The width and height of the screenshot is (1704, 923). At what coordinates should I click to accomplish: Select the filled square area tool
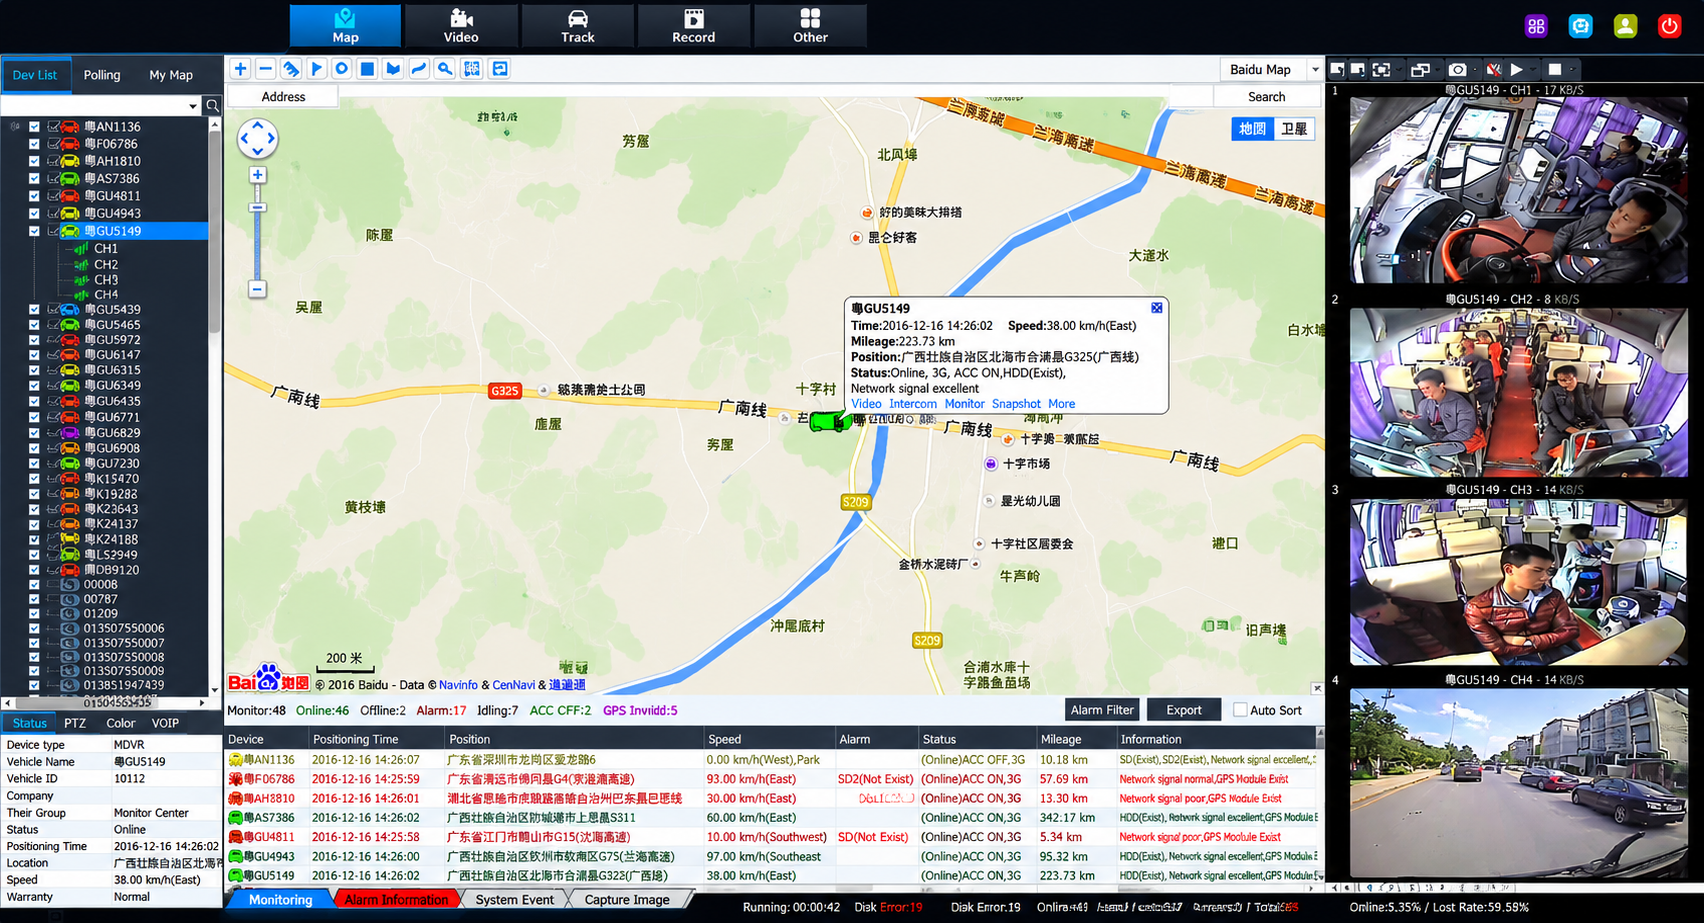[x=367, y=69]
